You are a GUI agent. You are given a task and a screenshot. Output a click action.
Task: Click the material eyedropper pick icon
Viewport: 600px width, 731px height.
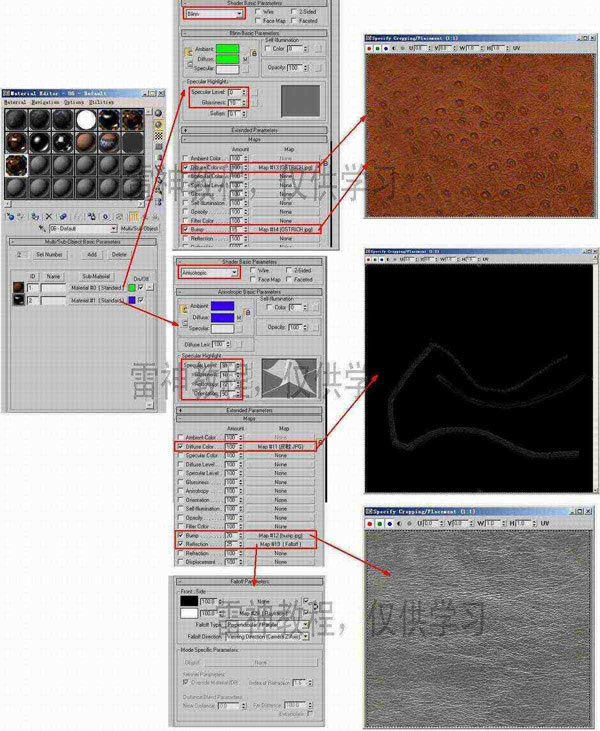pyautogui.click(x=42, y=229)
